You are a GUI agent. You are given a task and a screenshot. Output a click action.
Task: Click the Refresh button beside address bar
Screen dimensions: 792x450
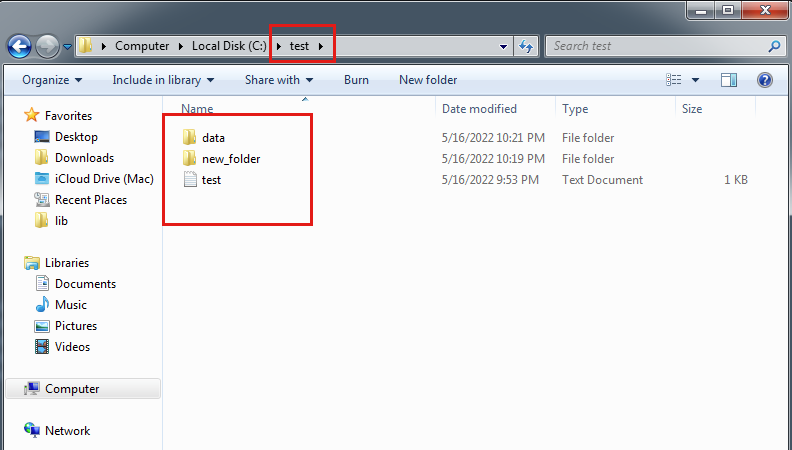526,46
